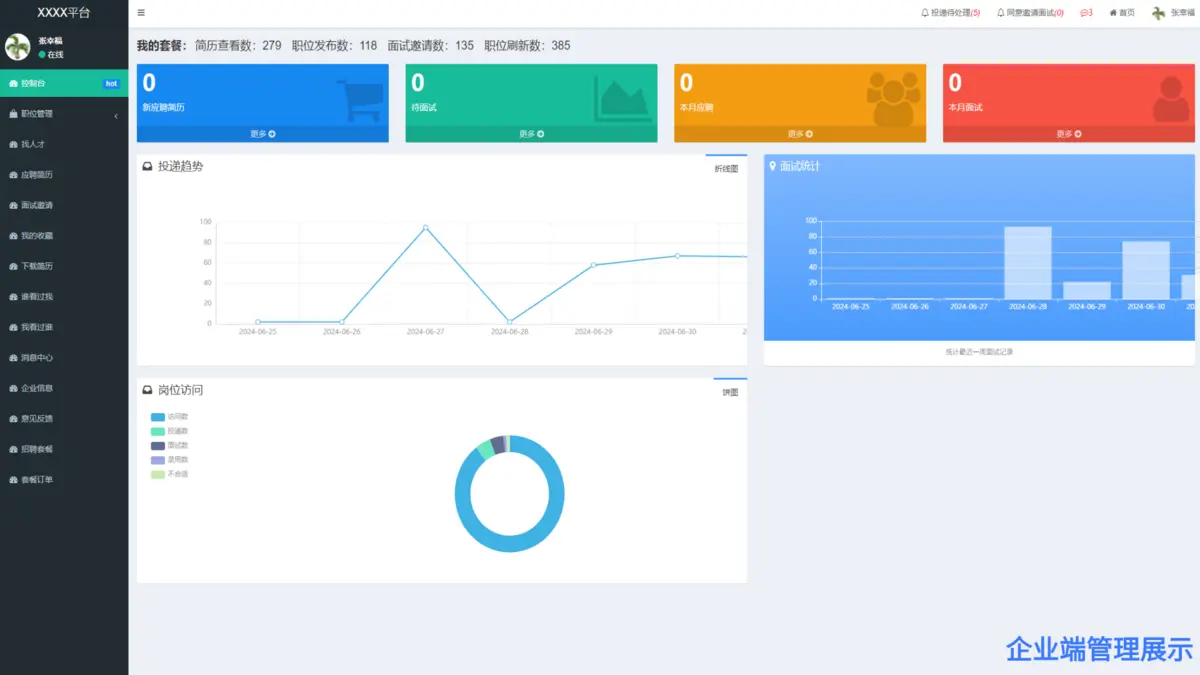Click the user avatar in the top bar
Screen dimensions: 1200x675
click(x=1158, y=13)
